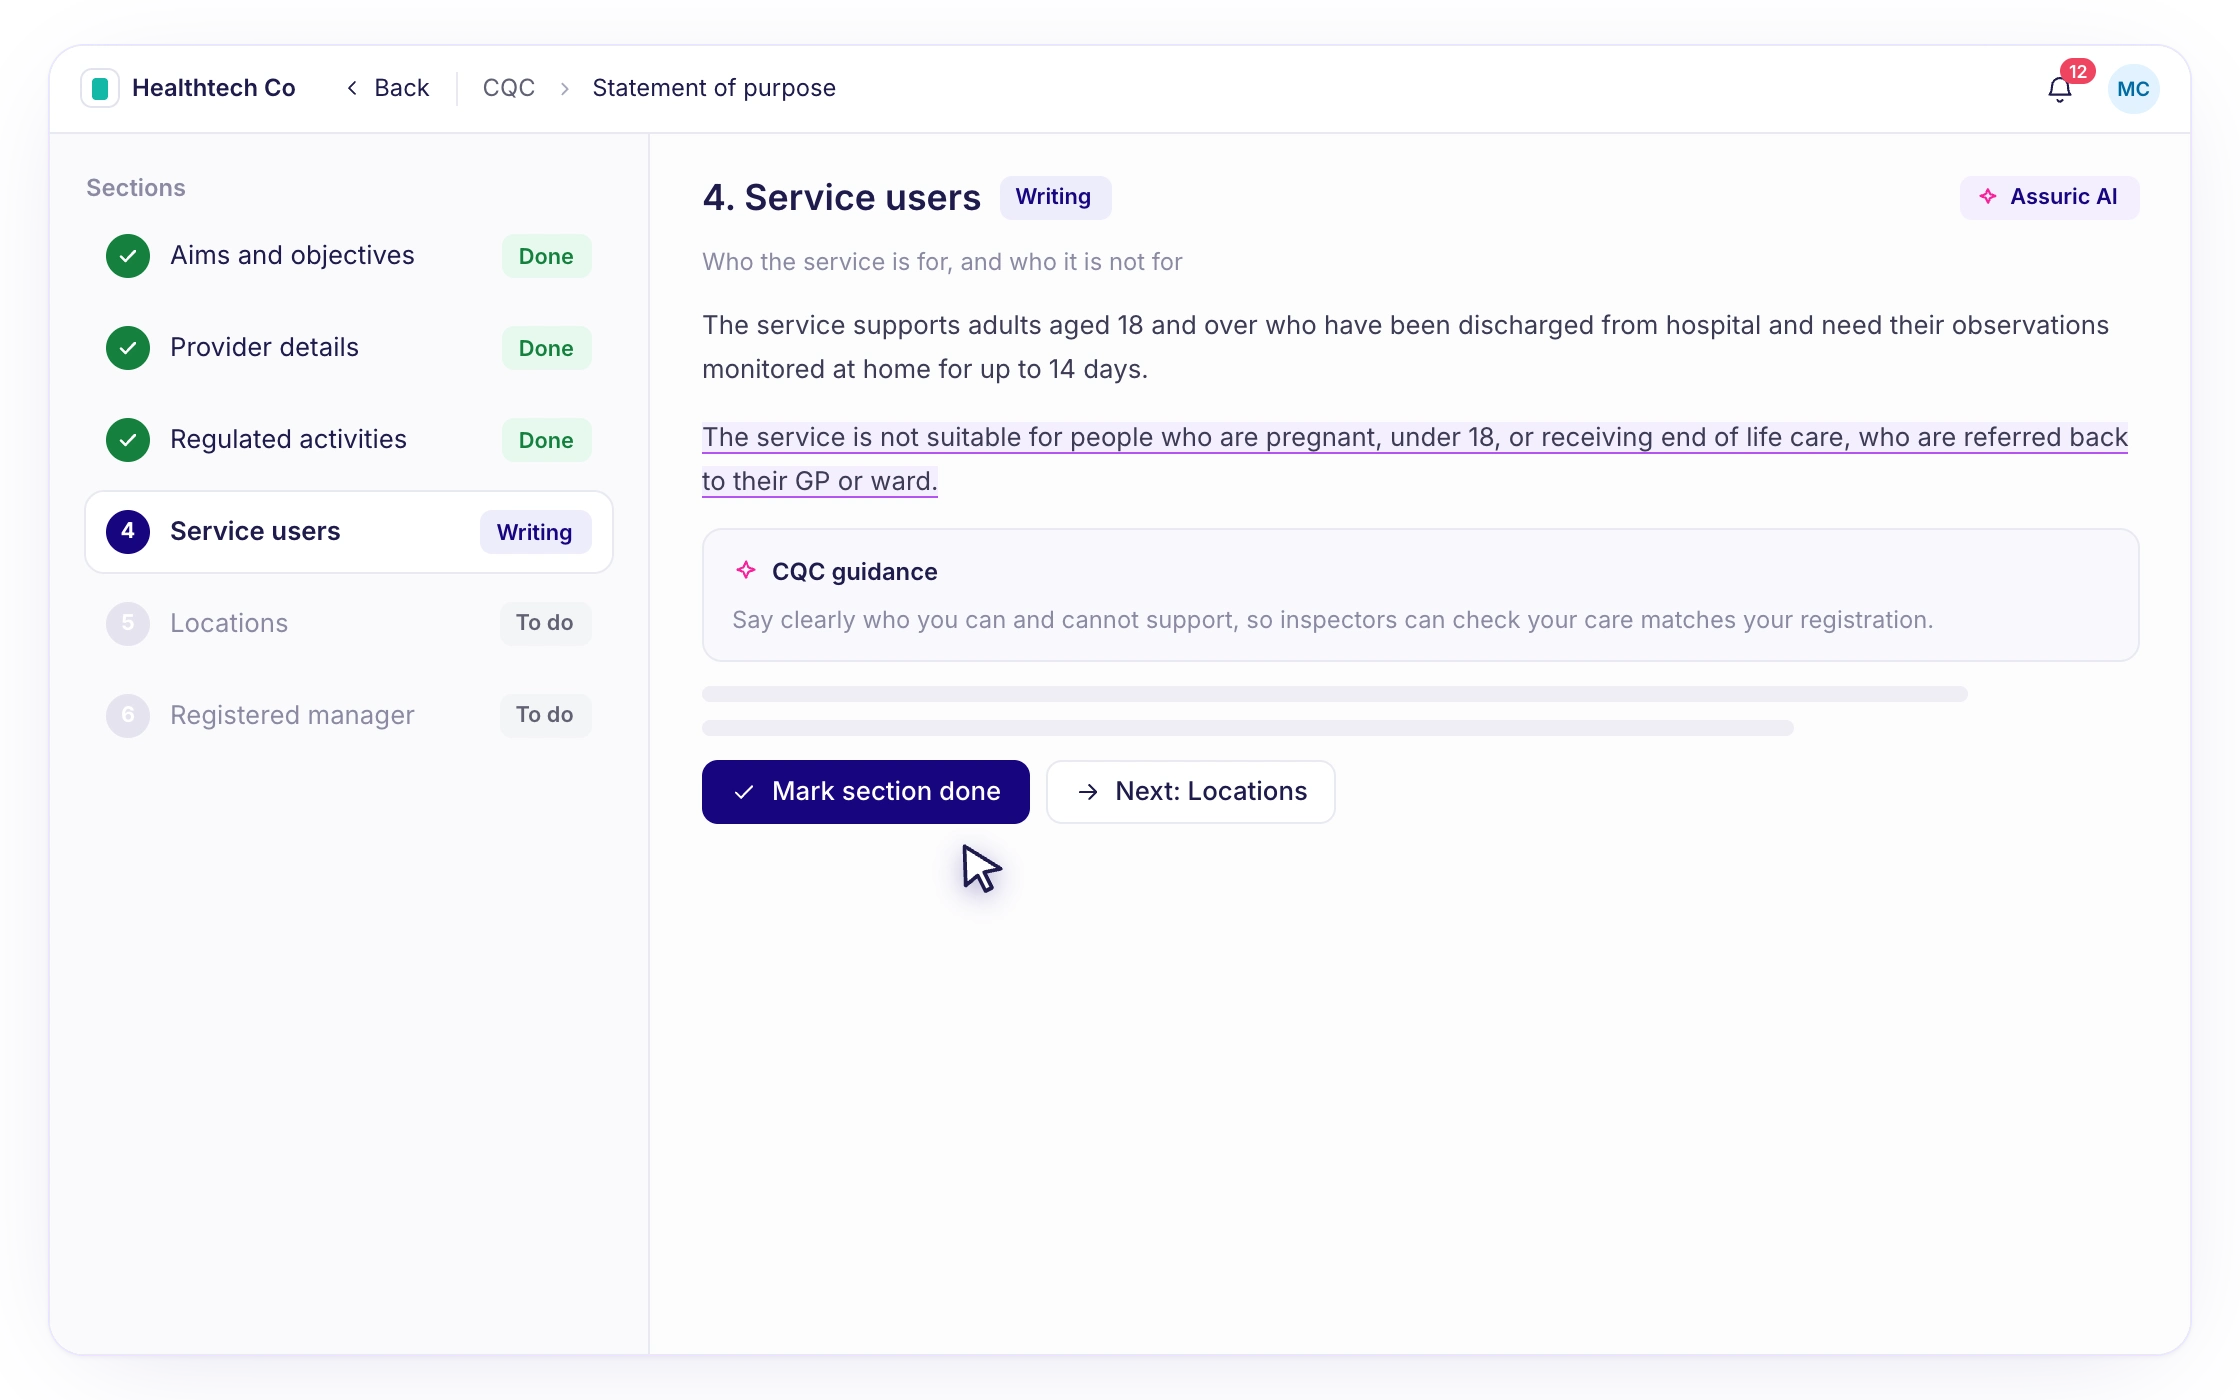Click the Writing badge in the sidebar
The image size is (2240, 1400).
pos(535,532)
